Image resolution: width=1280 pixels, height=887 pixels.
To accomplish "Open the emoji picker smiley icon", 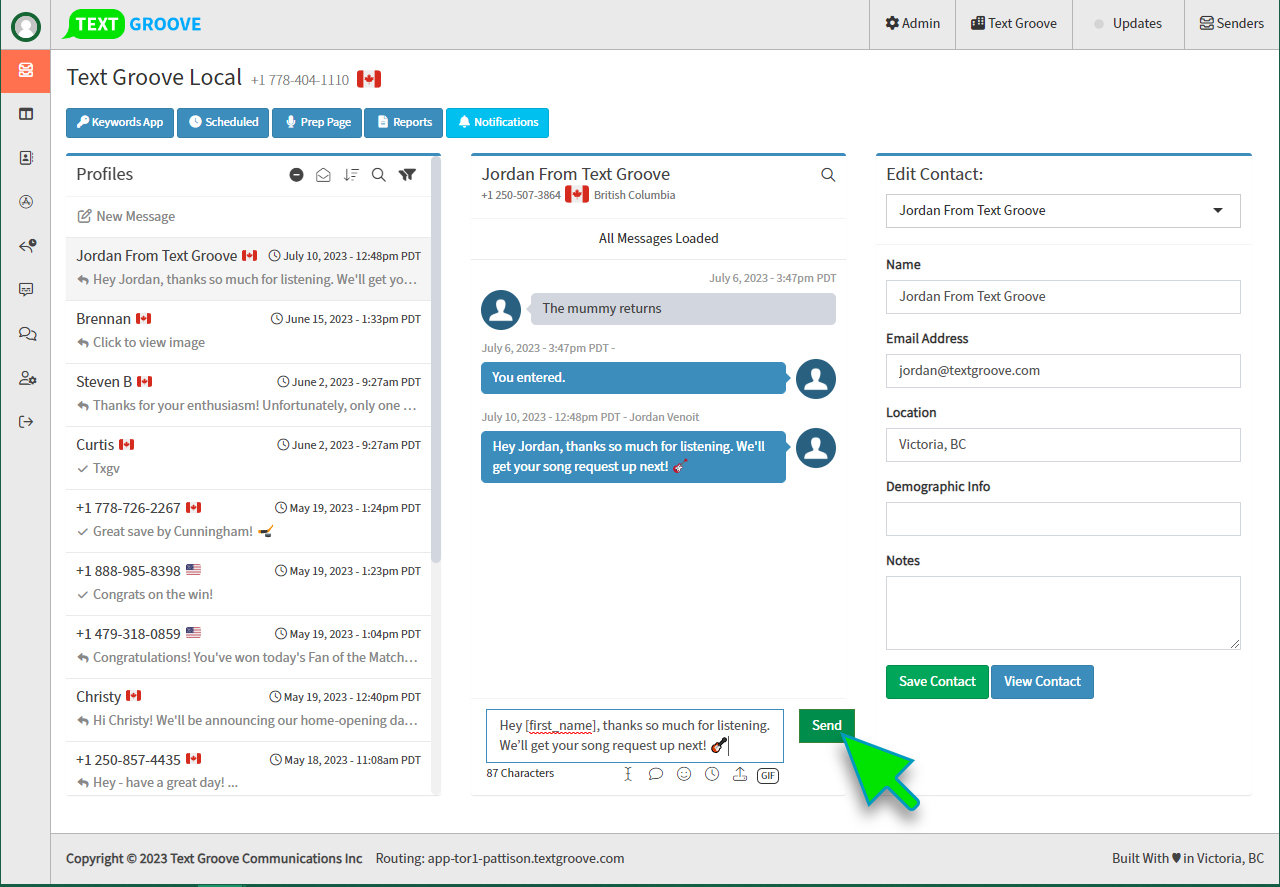I will click(x=684, y=774).
